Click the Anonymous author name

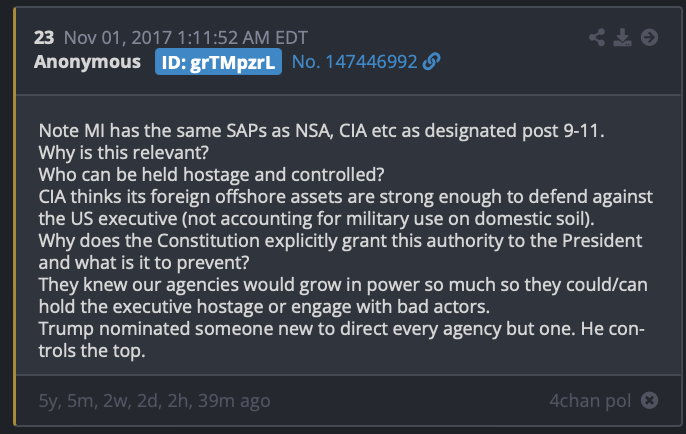click(x=88, y=62)
